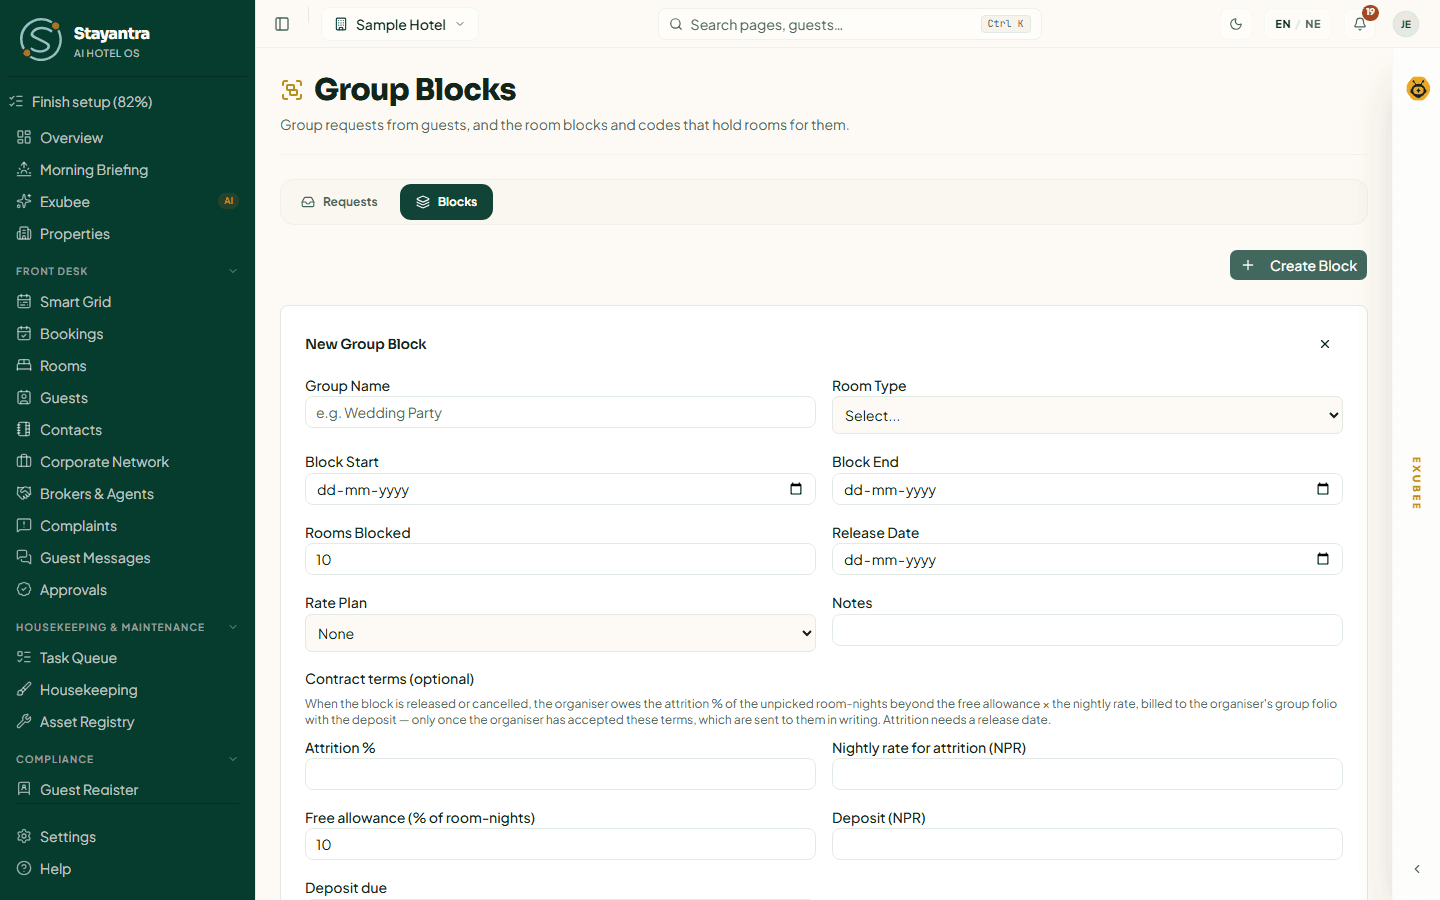Open the Rate Plan dropdown
The height and width of the screenshot is (900, 1440).
click(560, 633)
